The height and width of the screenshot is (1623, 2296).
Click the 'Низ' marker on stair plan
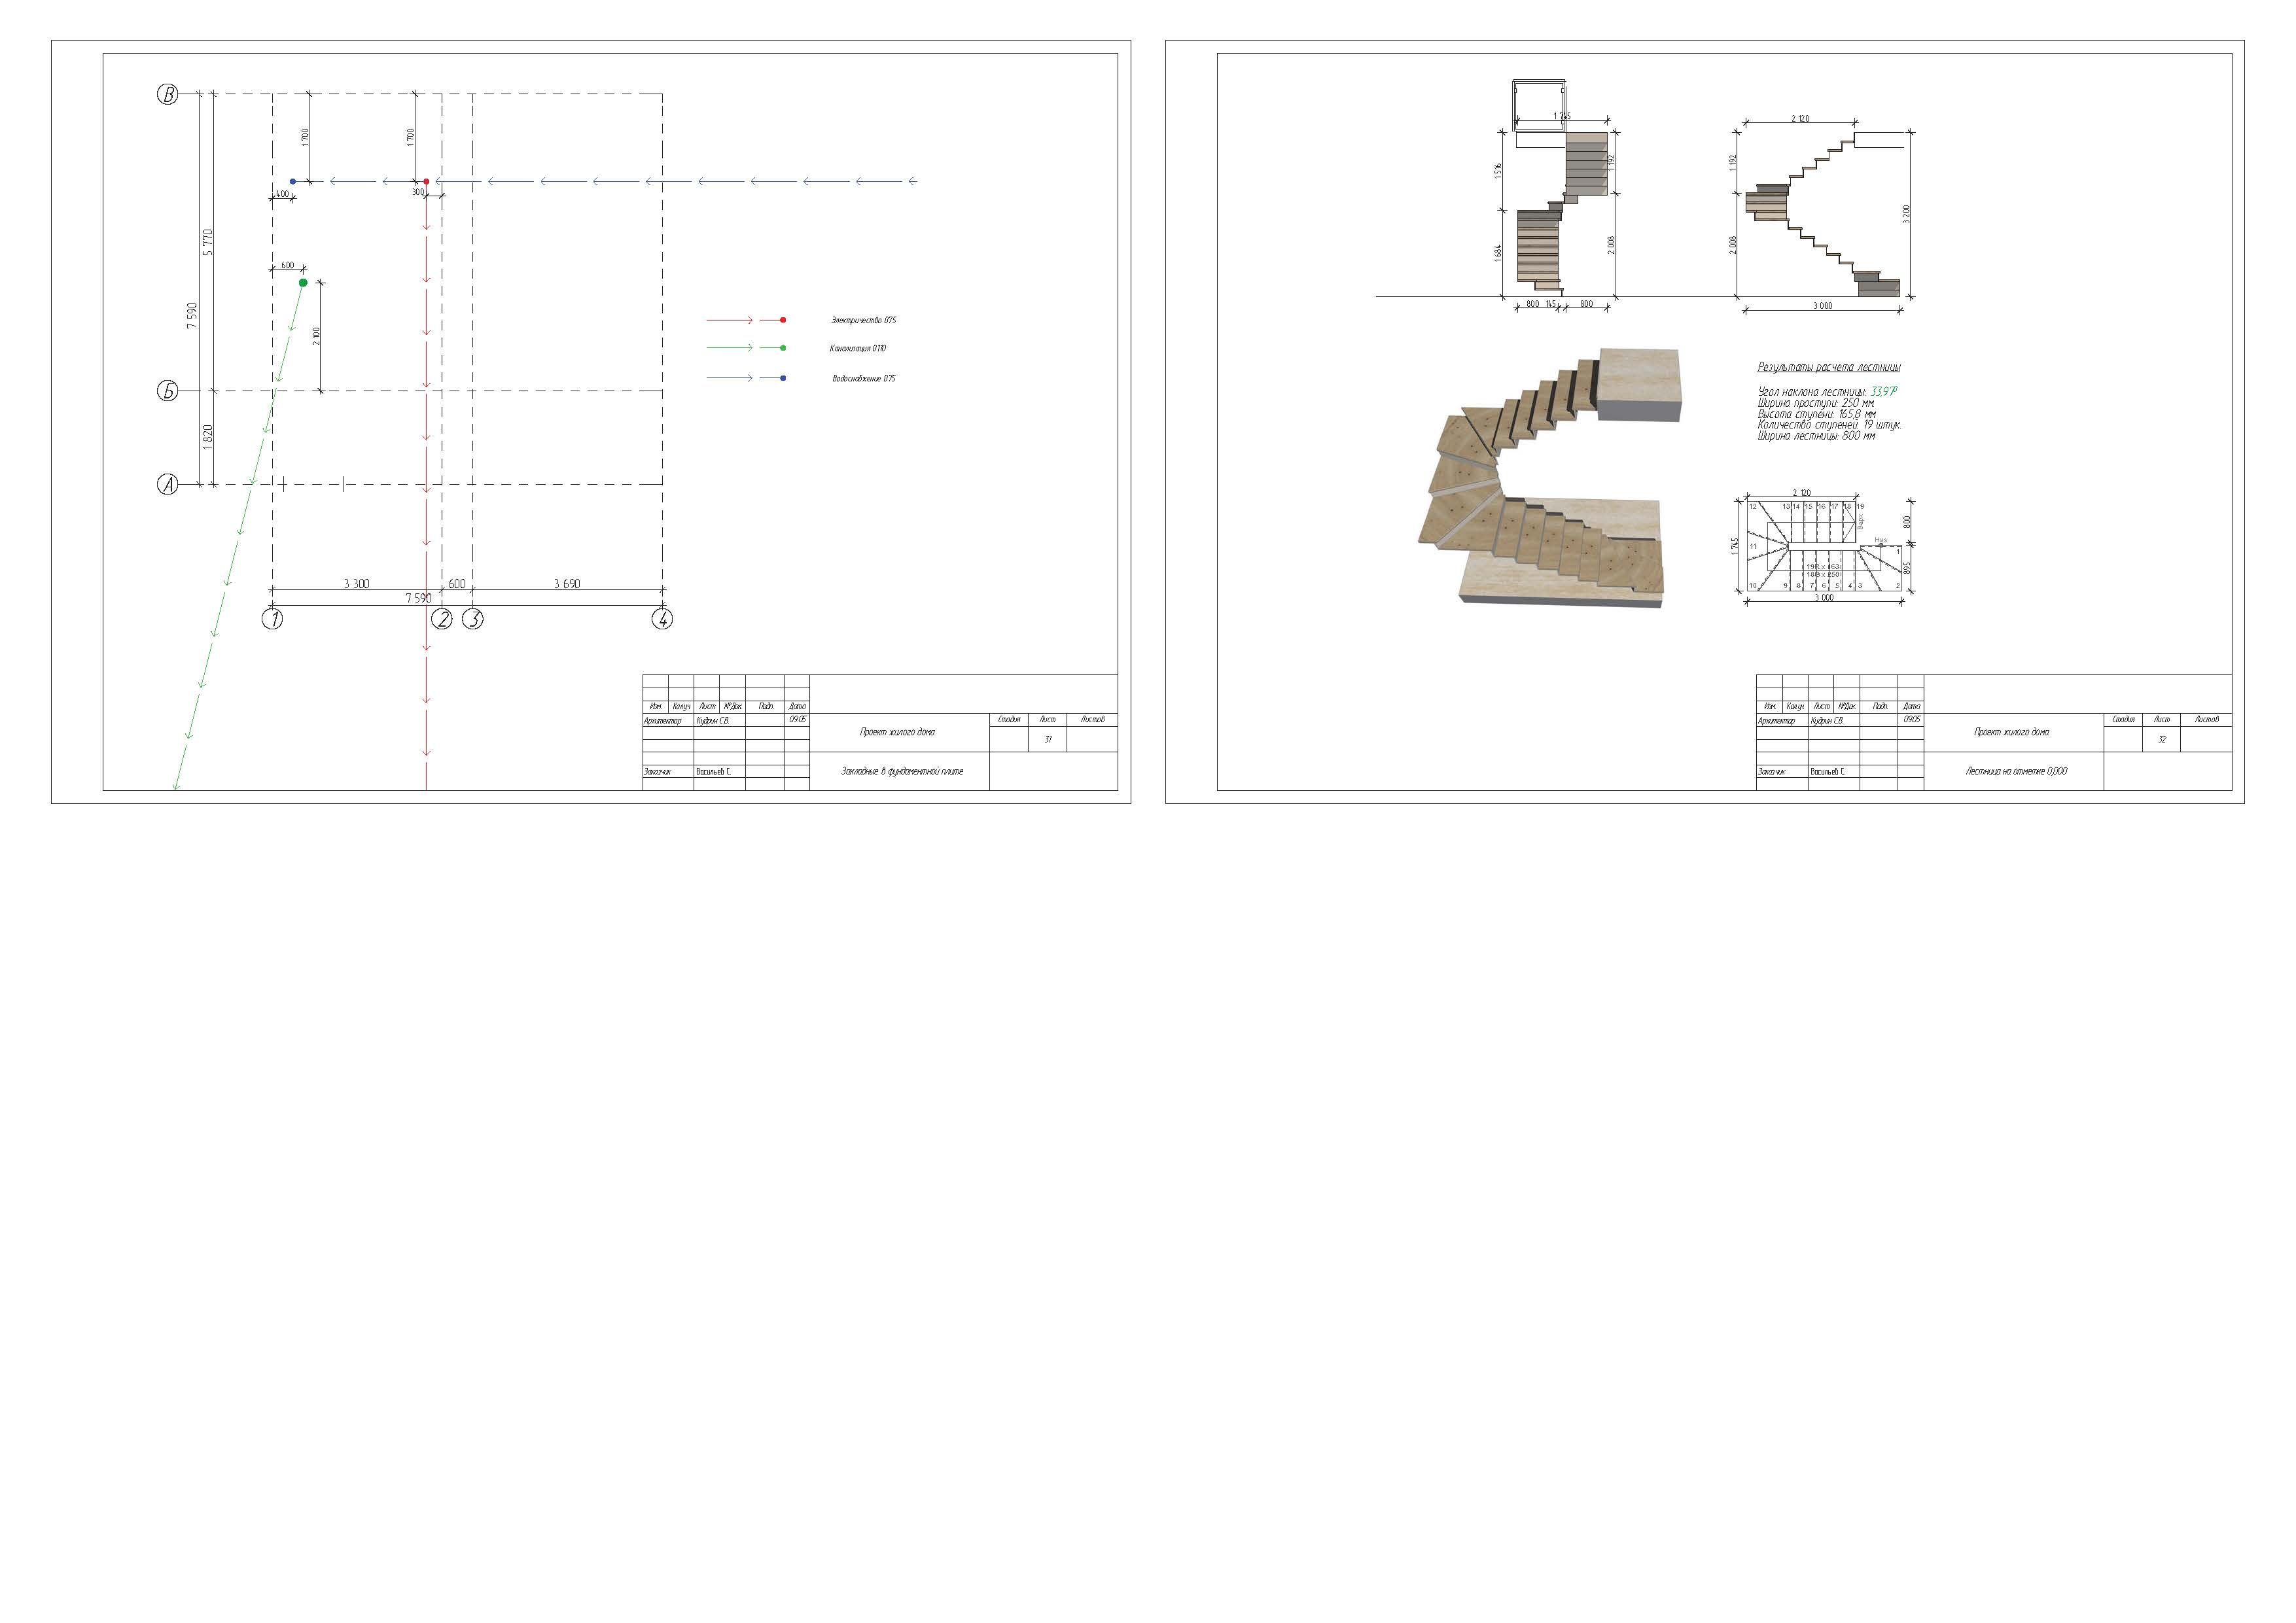pyautogui.click(x=1880, y=541)
